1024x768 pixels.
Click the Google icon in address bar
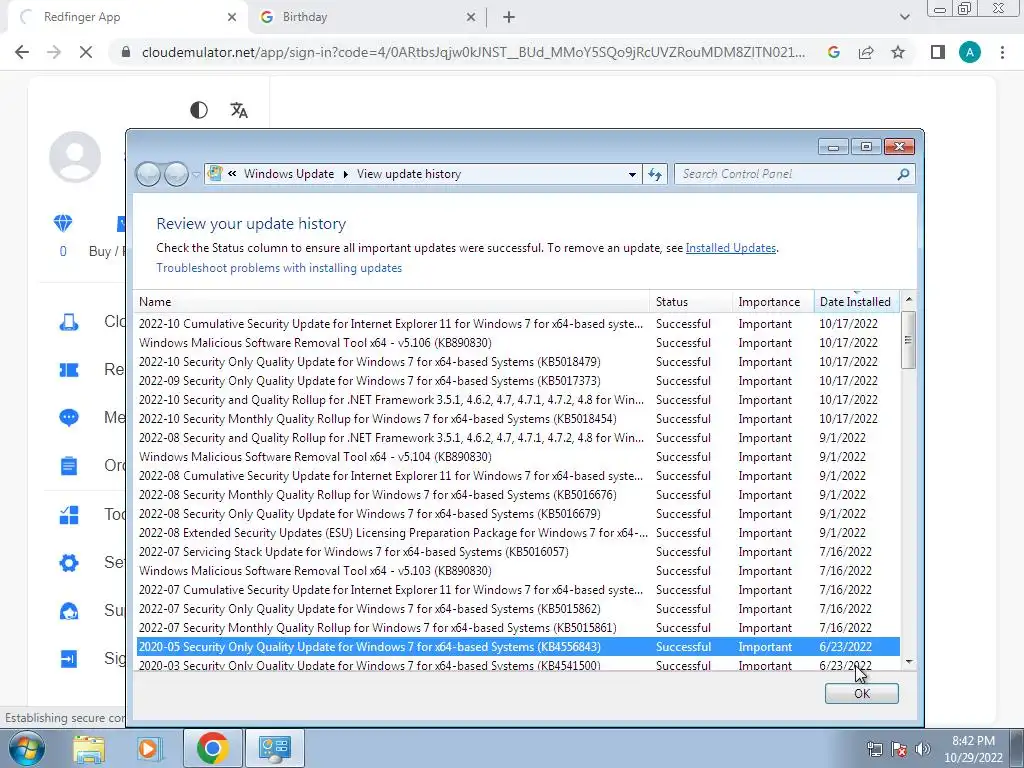[x=834, y=52]
